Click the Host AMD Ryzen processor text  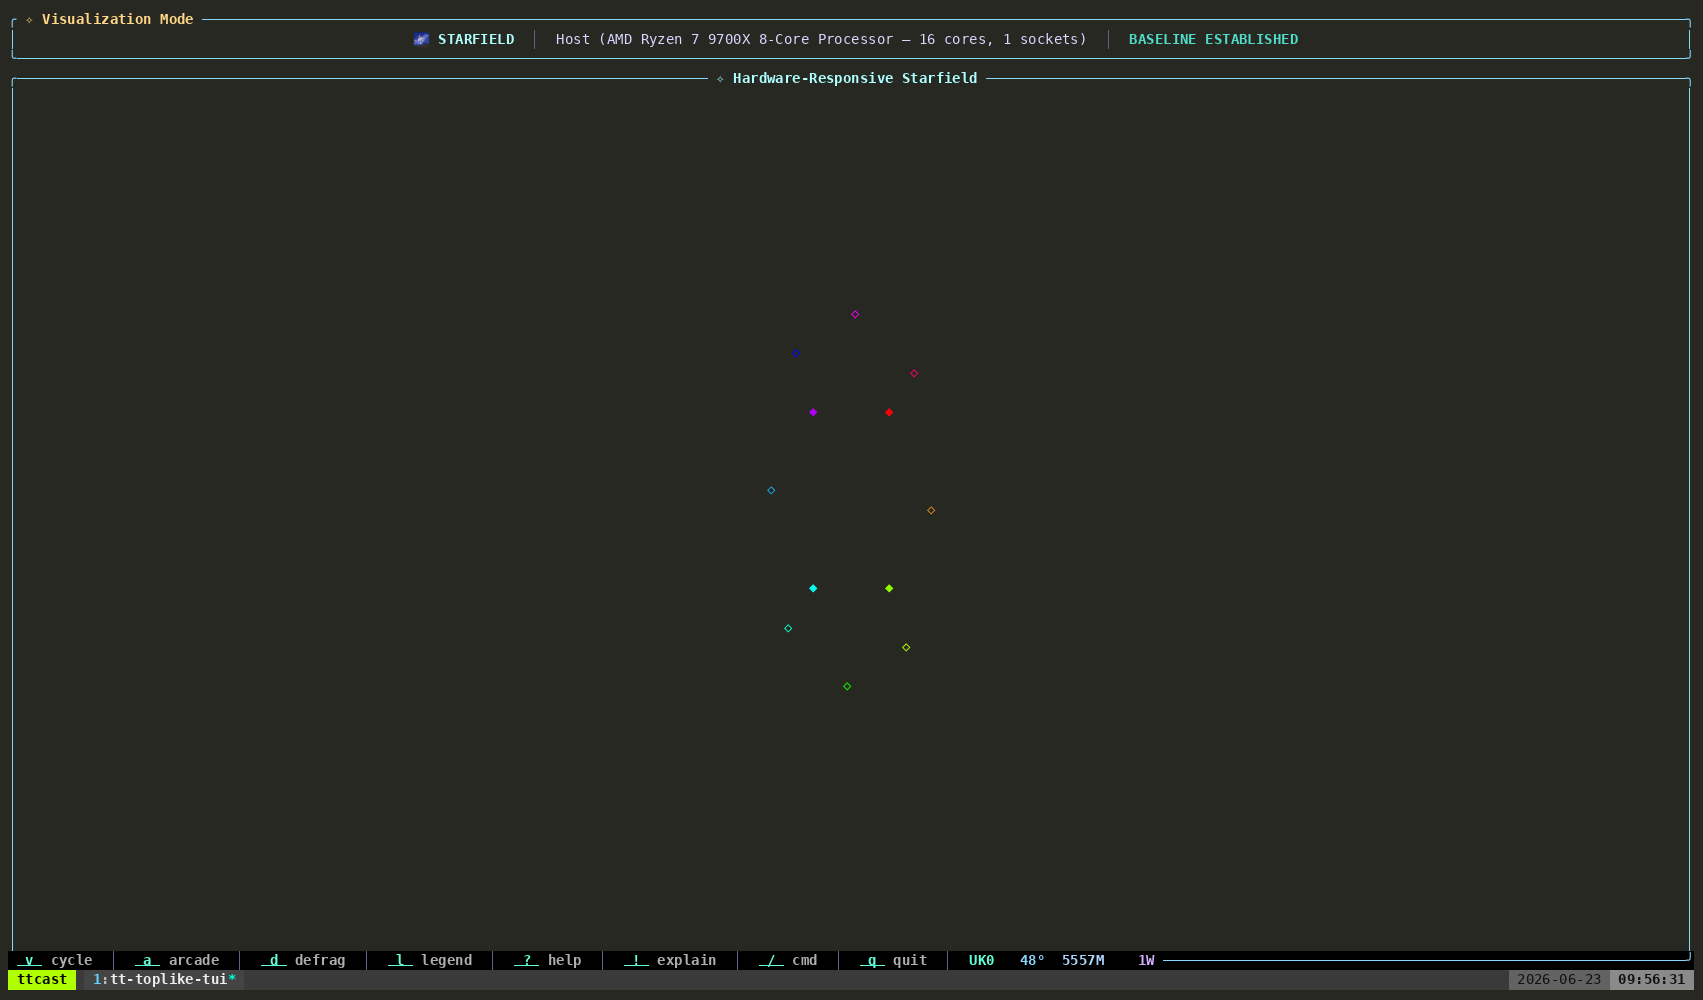pyautogui.click(x=821, y=39)
